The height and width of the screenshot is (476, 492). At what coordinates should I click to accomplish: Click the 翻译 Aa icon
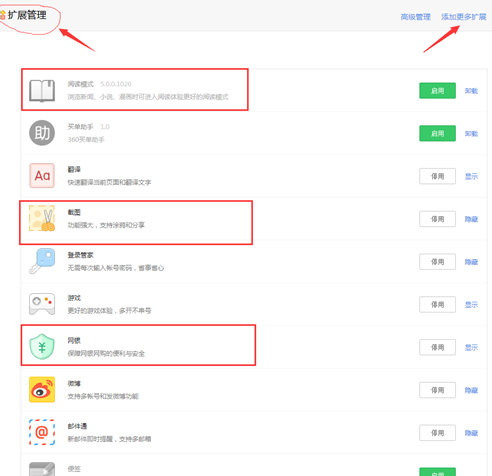pyautogui.click(x=42, y=175)
